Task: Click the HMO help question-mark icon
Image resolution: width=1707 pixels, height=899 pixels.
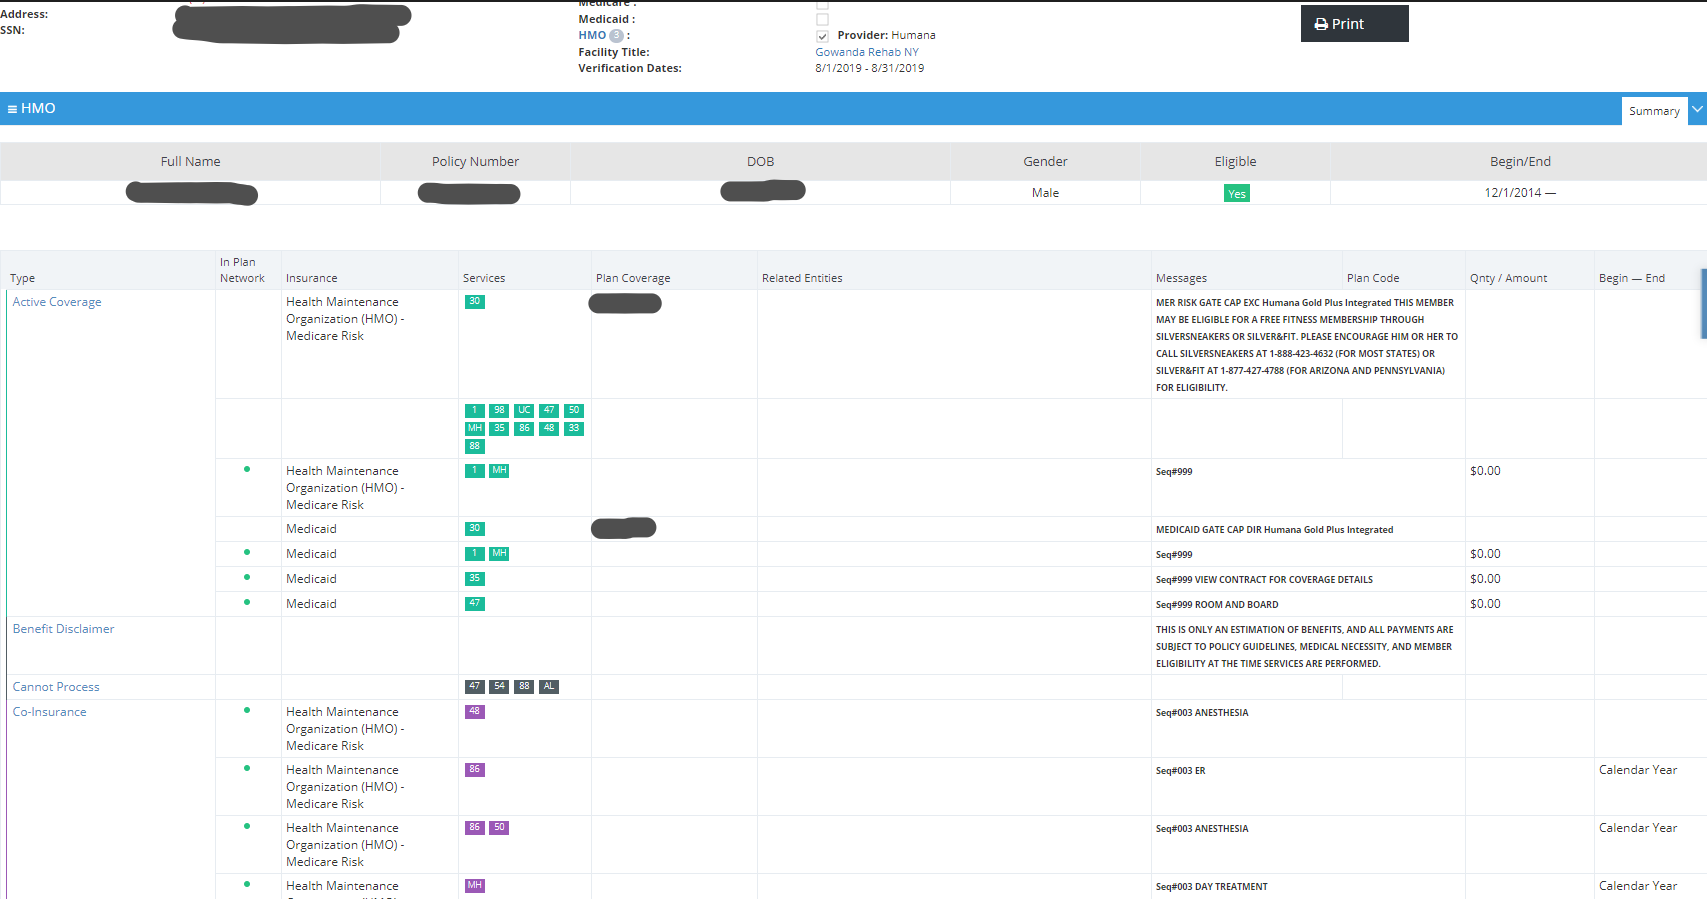Action: (616, 36)
